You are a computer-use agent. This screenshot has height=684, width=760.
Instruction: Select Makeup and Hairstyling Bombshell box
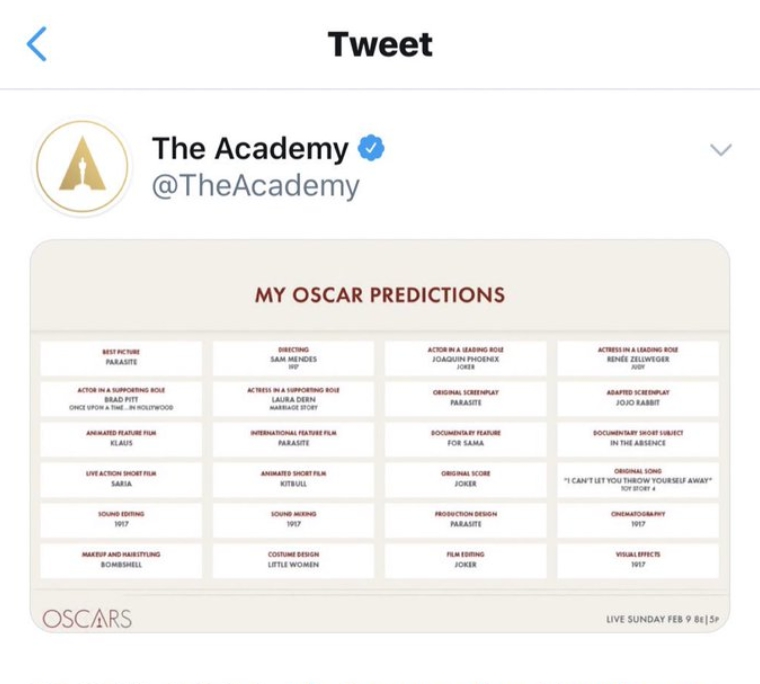(121, 560)
